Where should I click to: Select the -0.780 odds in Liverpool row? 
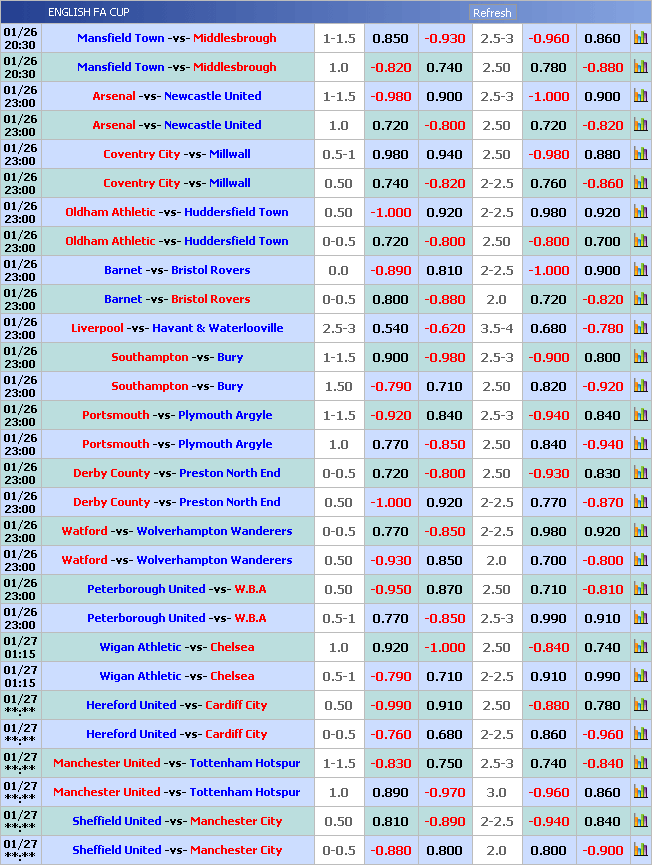point(602,328)
